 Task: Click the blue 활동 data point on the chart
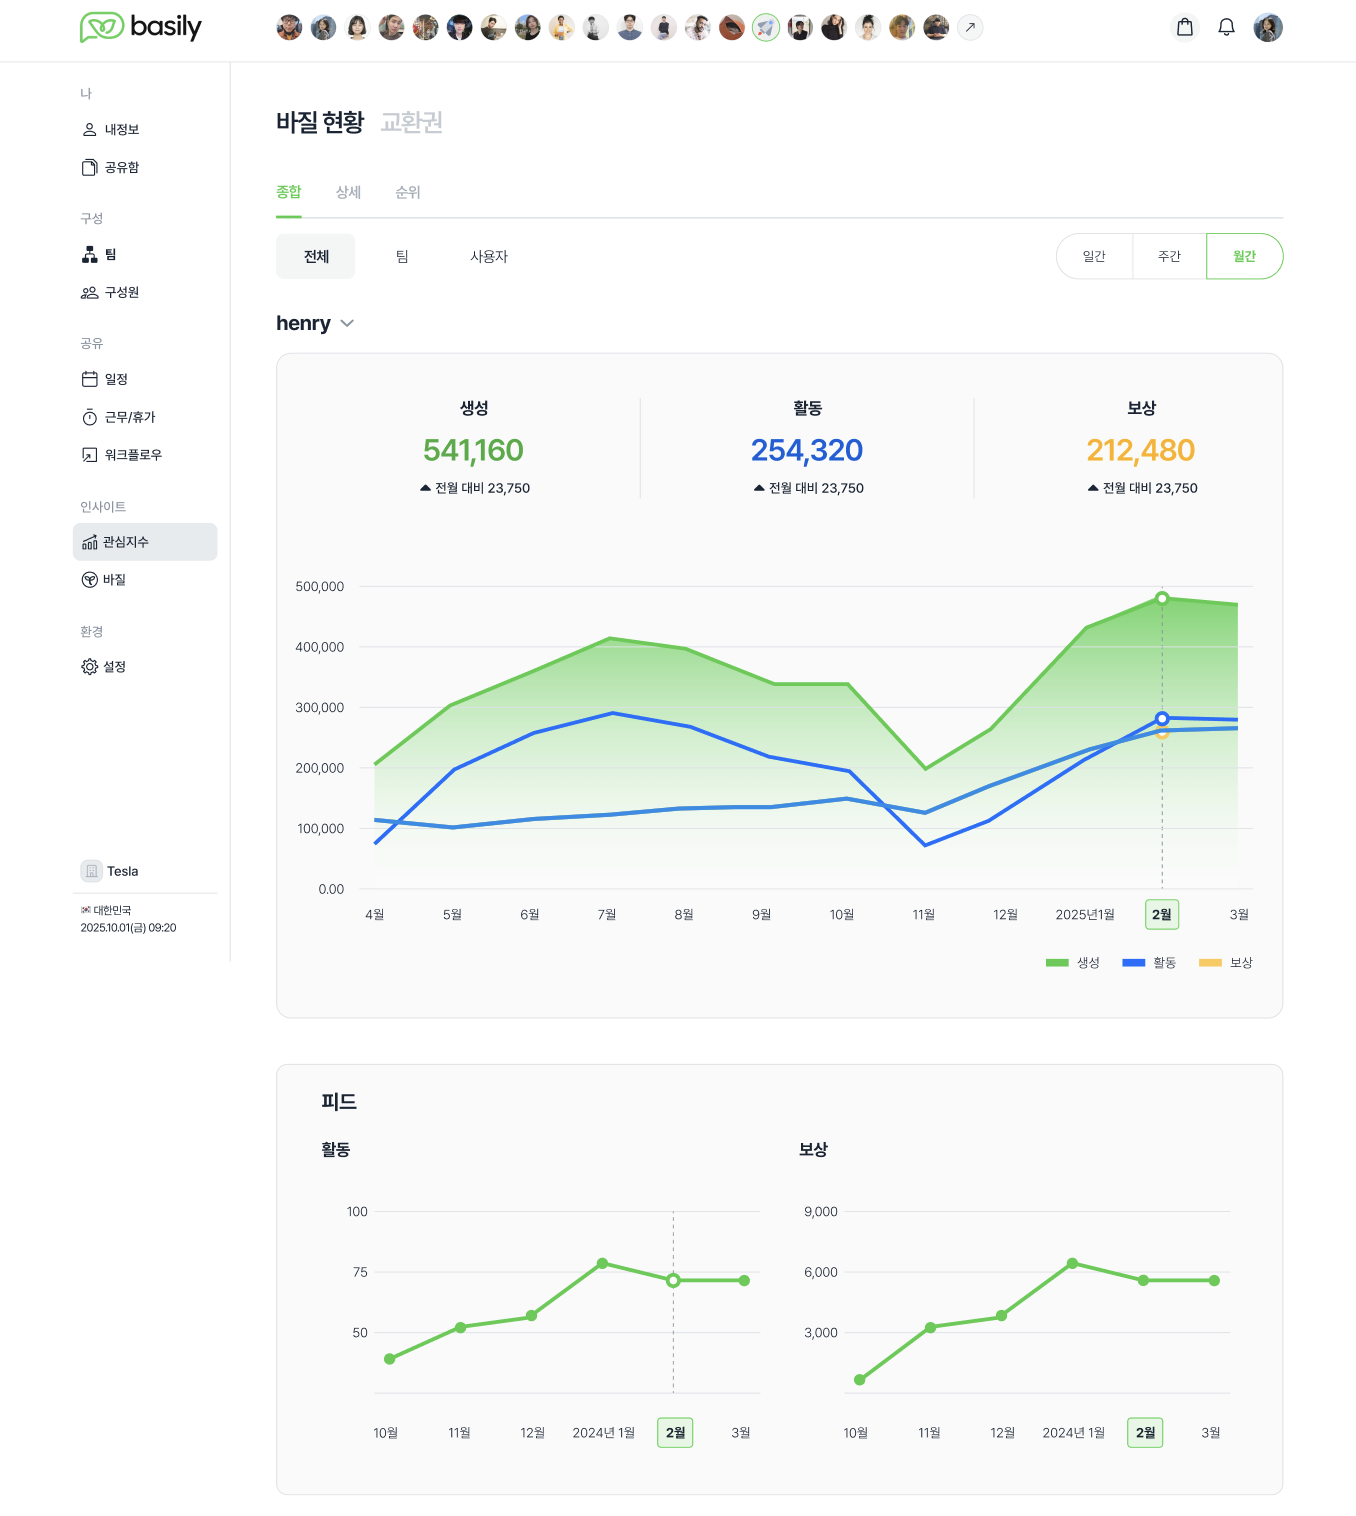pyautogui.click(x=1162, y=718)
